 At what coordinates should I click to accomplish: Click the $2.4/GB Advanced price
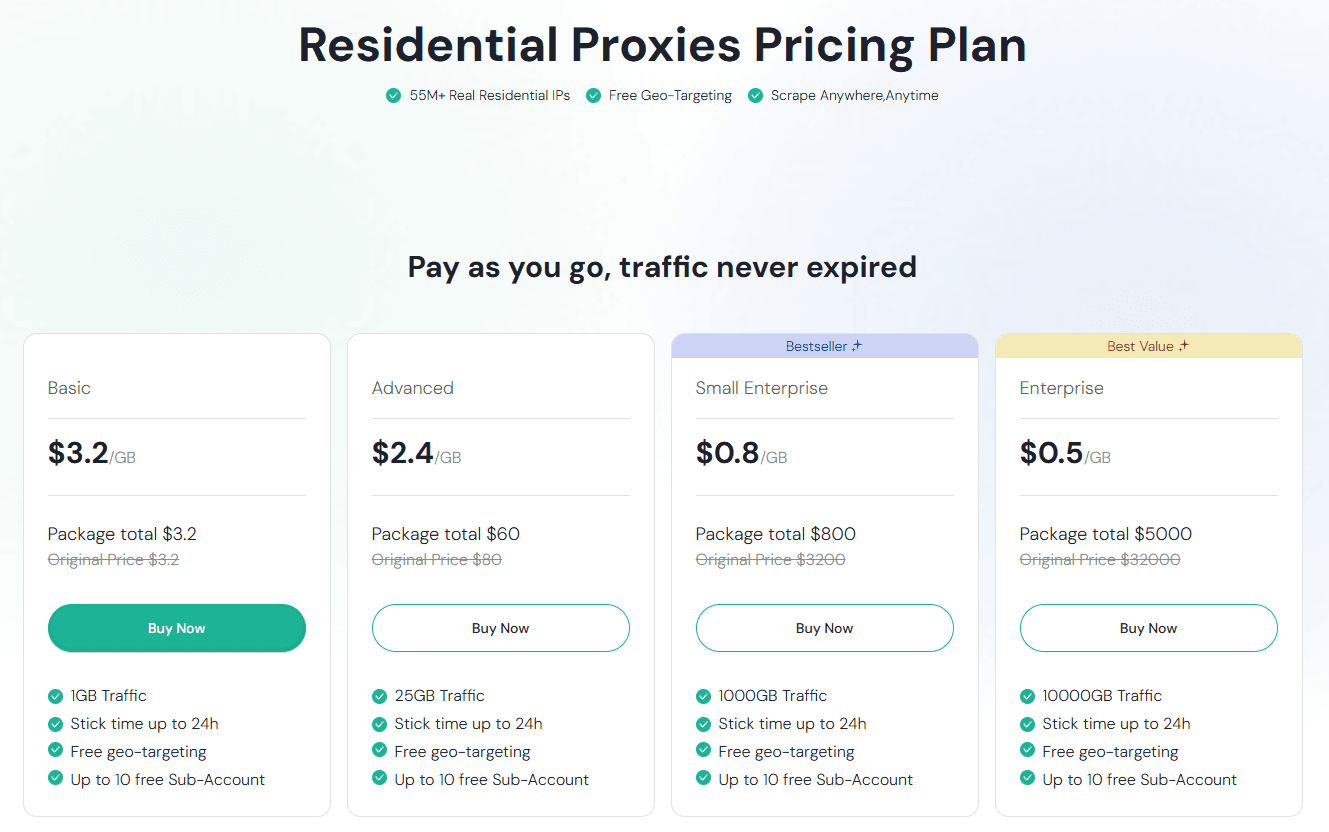pyautogui.click(x=416, y=454)
